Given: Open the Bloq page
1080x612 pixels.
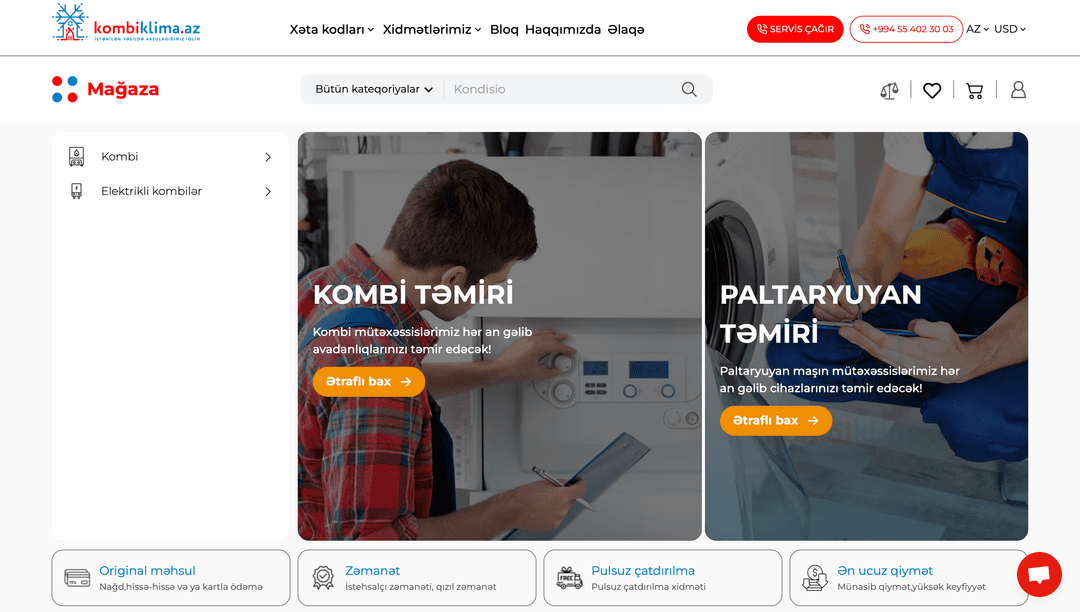Looking at the screenshot, I should (x=504, y=30).
